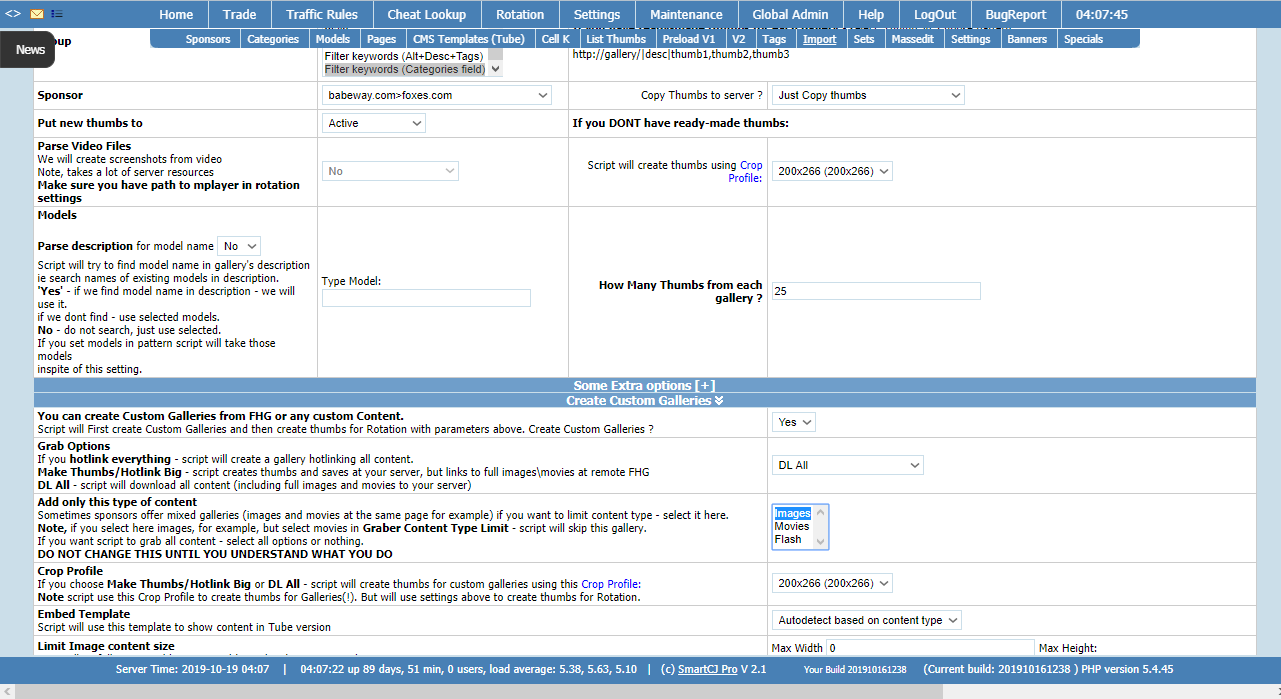
Task: Open the Sponsor dropdown showing babeway.com>foxes.com
Action: tap(437, 95)
